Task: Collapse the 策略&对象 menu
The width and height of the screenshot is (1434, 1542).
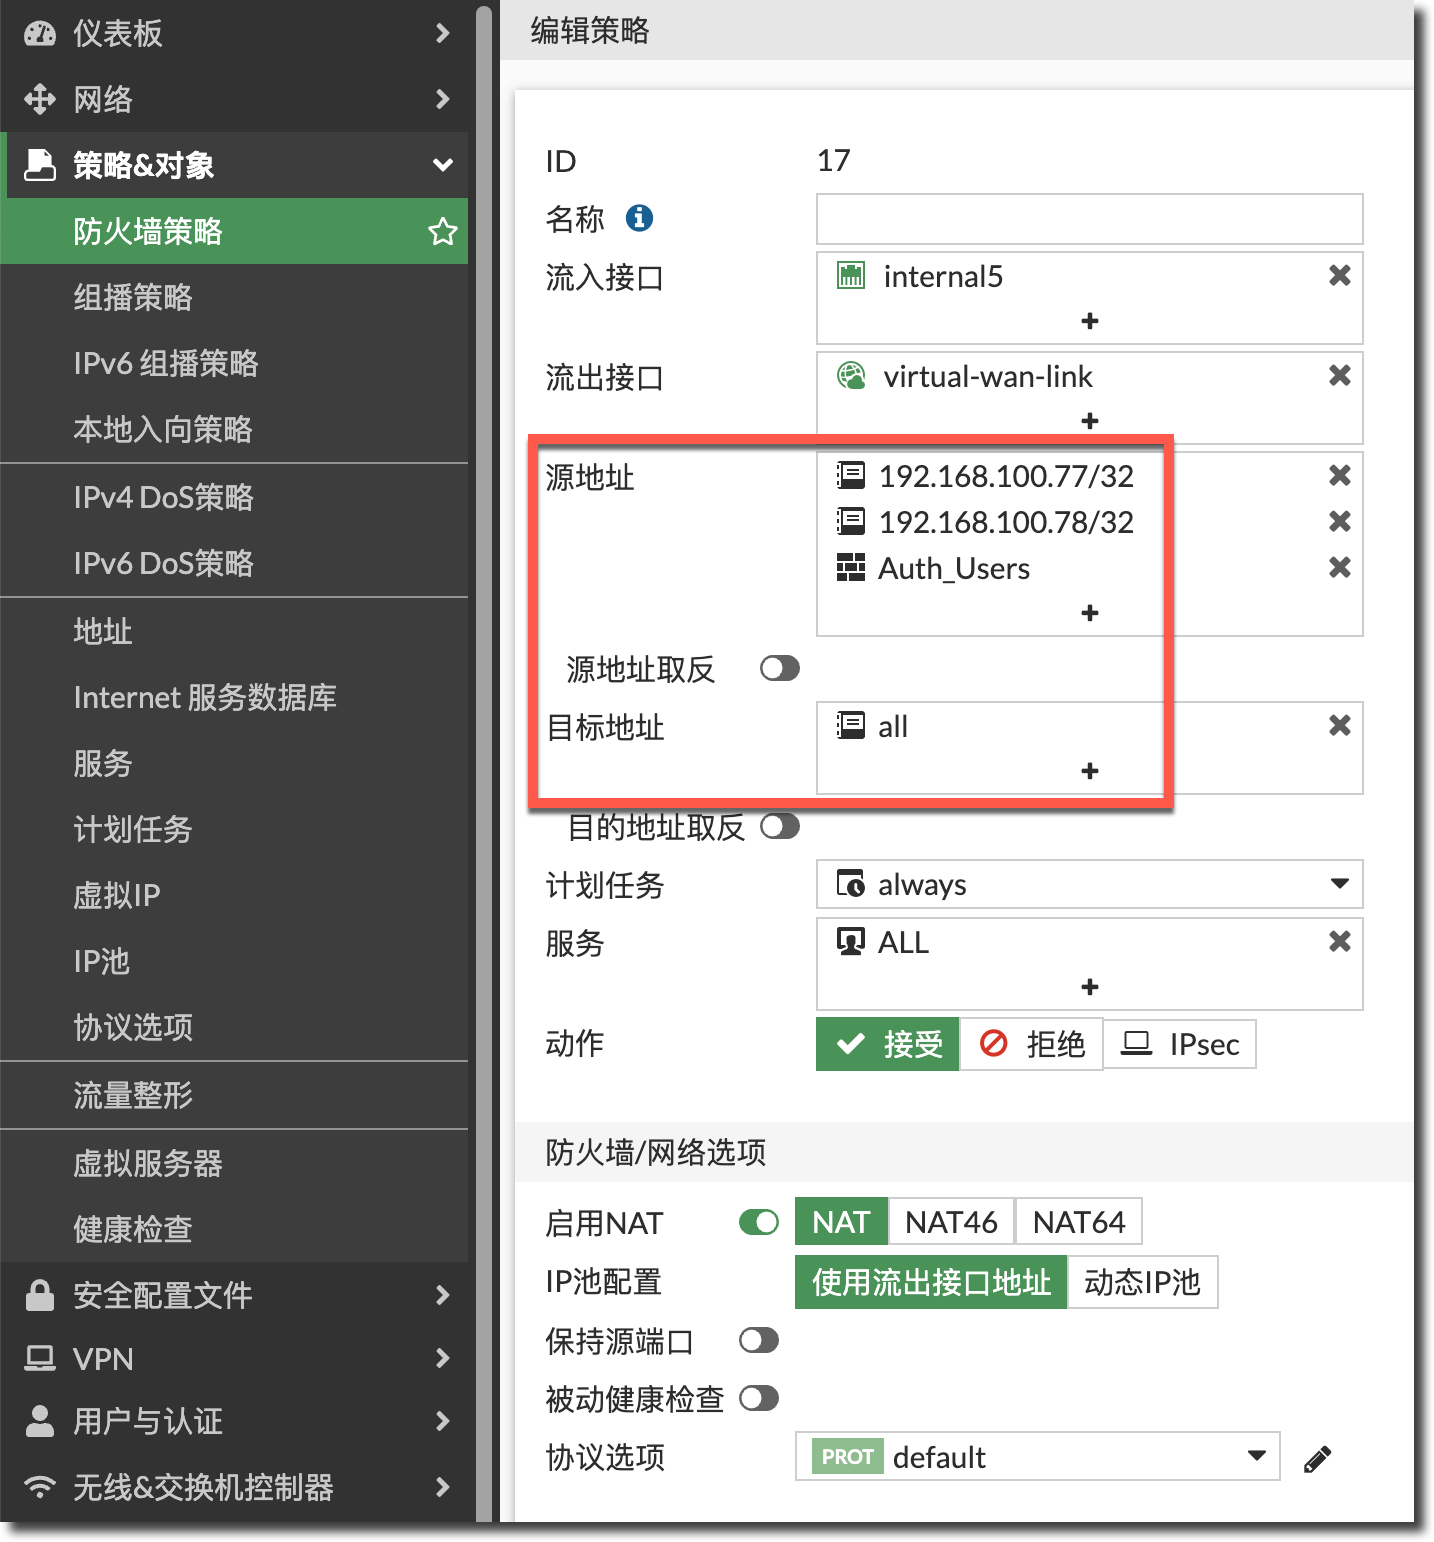Action: click(442, 165)
